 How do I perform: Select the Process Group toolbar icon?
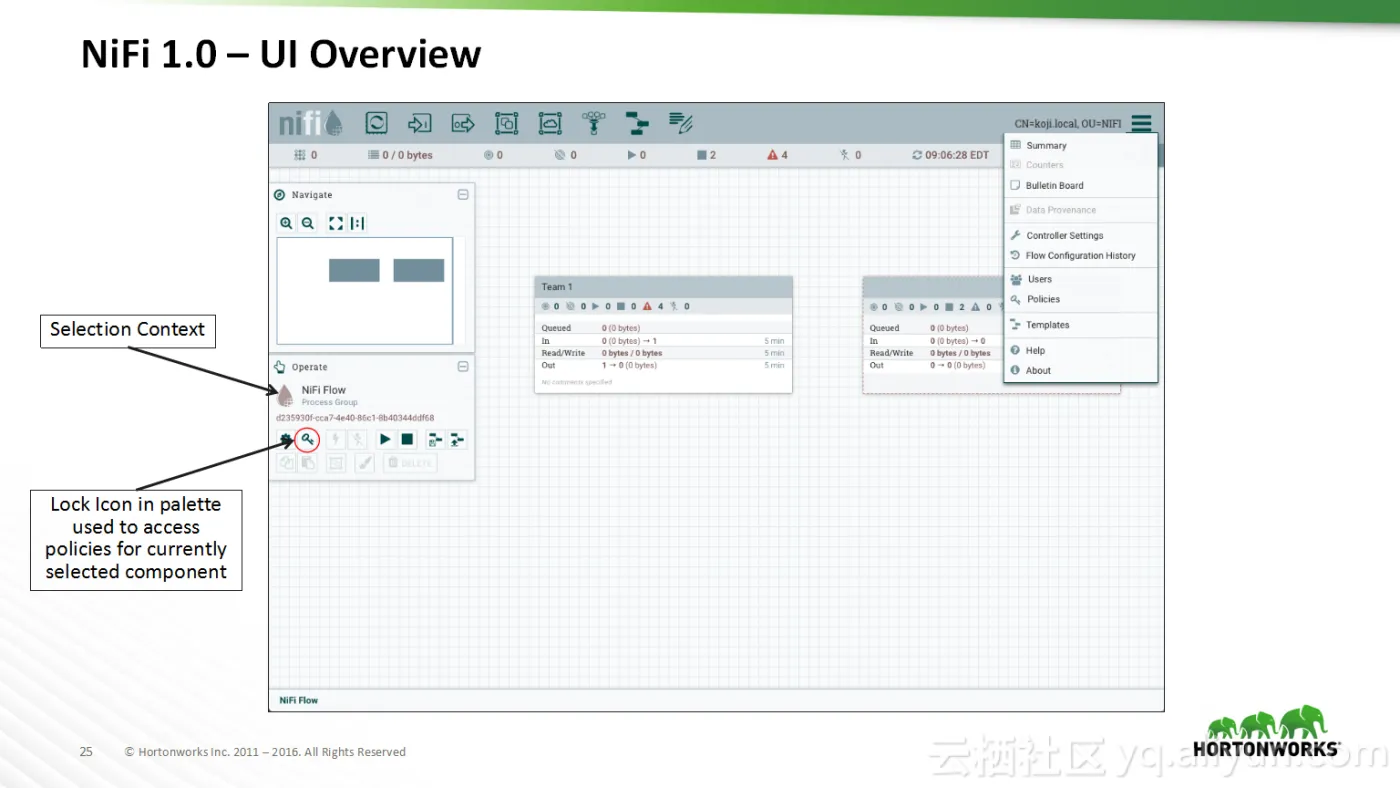[x=507, y=123]
